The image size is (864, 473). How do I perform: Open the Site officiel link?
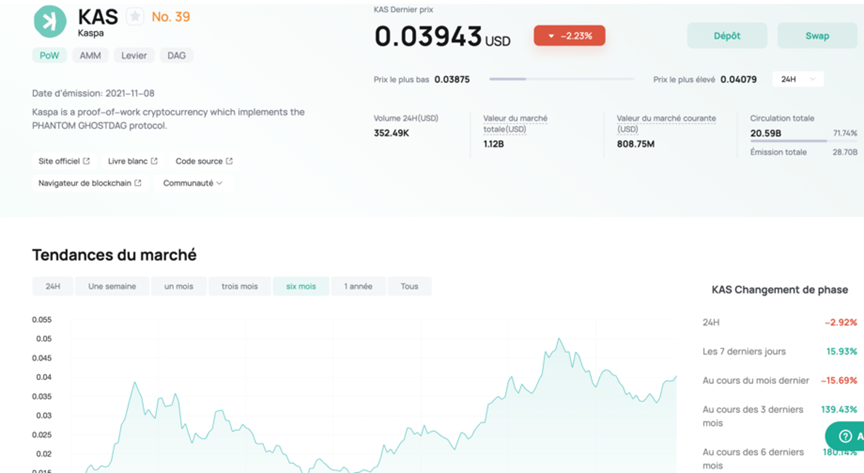(x=64, y=161)
